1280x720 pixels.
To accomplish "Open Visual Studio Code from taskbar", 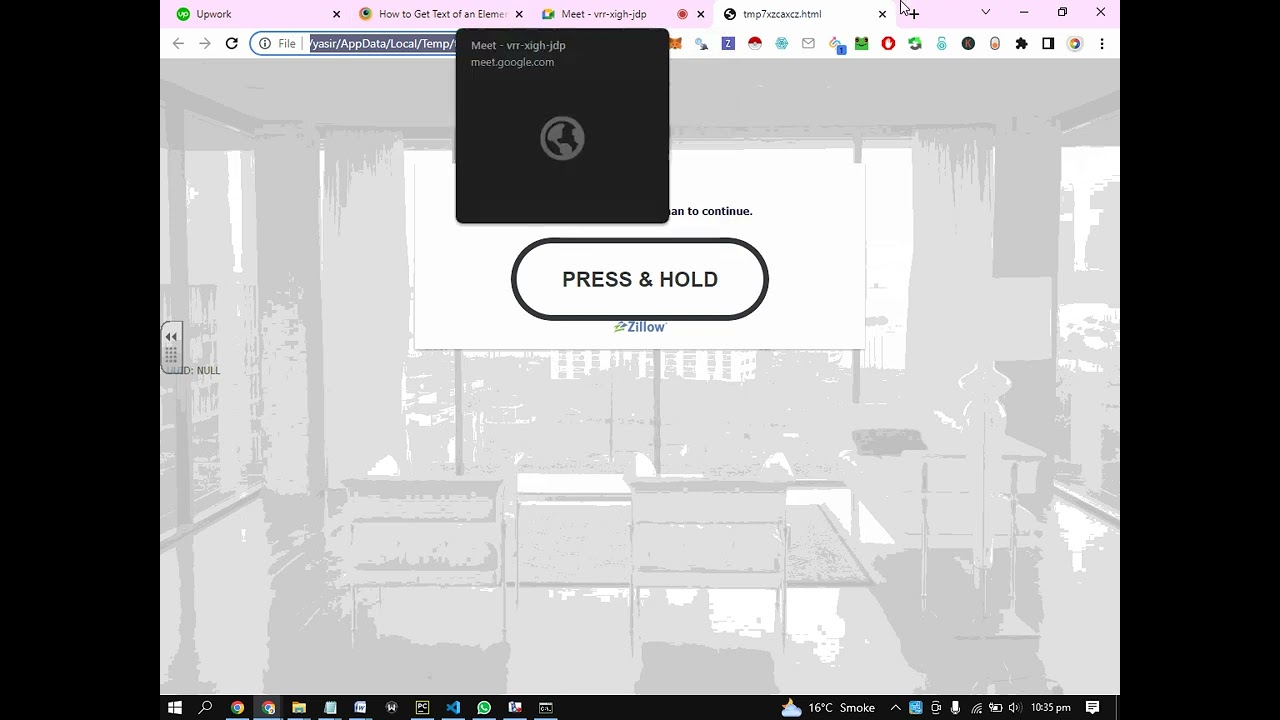I will pos(453,708).
